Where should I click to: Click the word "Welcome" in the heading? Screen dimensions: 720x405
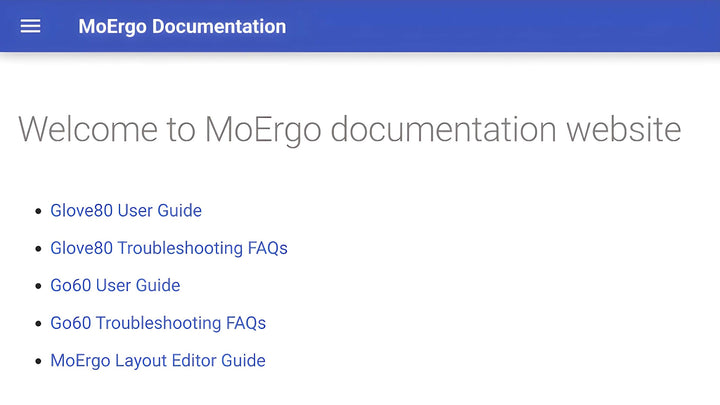[x=88, y=130]
